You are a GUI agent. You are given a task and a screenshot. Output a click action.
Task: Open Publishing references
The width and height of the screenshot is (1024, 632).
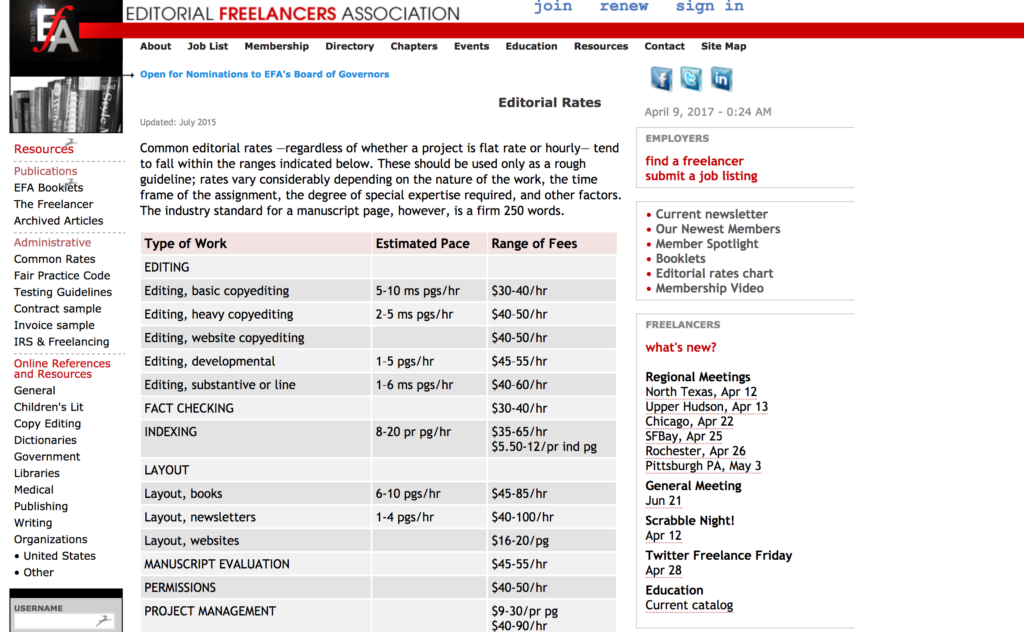(x=40, y=506)
